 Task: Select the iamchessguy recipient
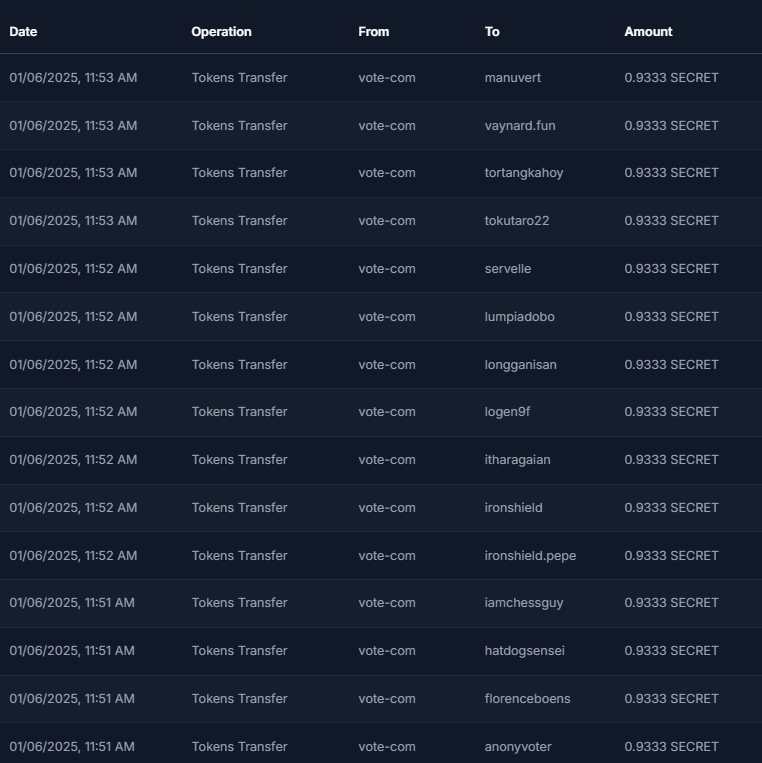coord(524,603)
